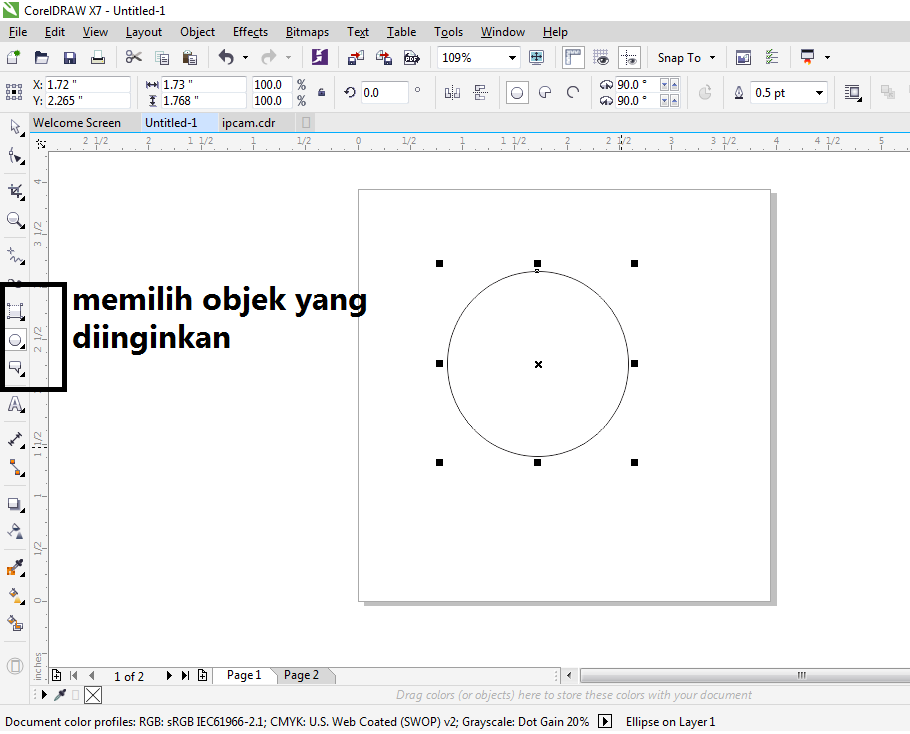Screen dimensions: 910x734
Task: Click the Copy icon
Action: pyautogui.click(x=162, y=57)
